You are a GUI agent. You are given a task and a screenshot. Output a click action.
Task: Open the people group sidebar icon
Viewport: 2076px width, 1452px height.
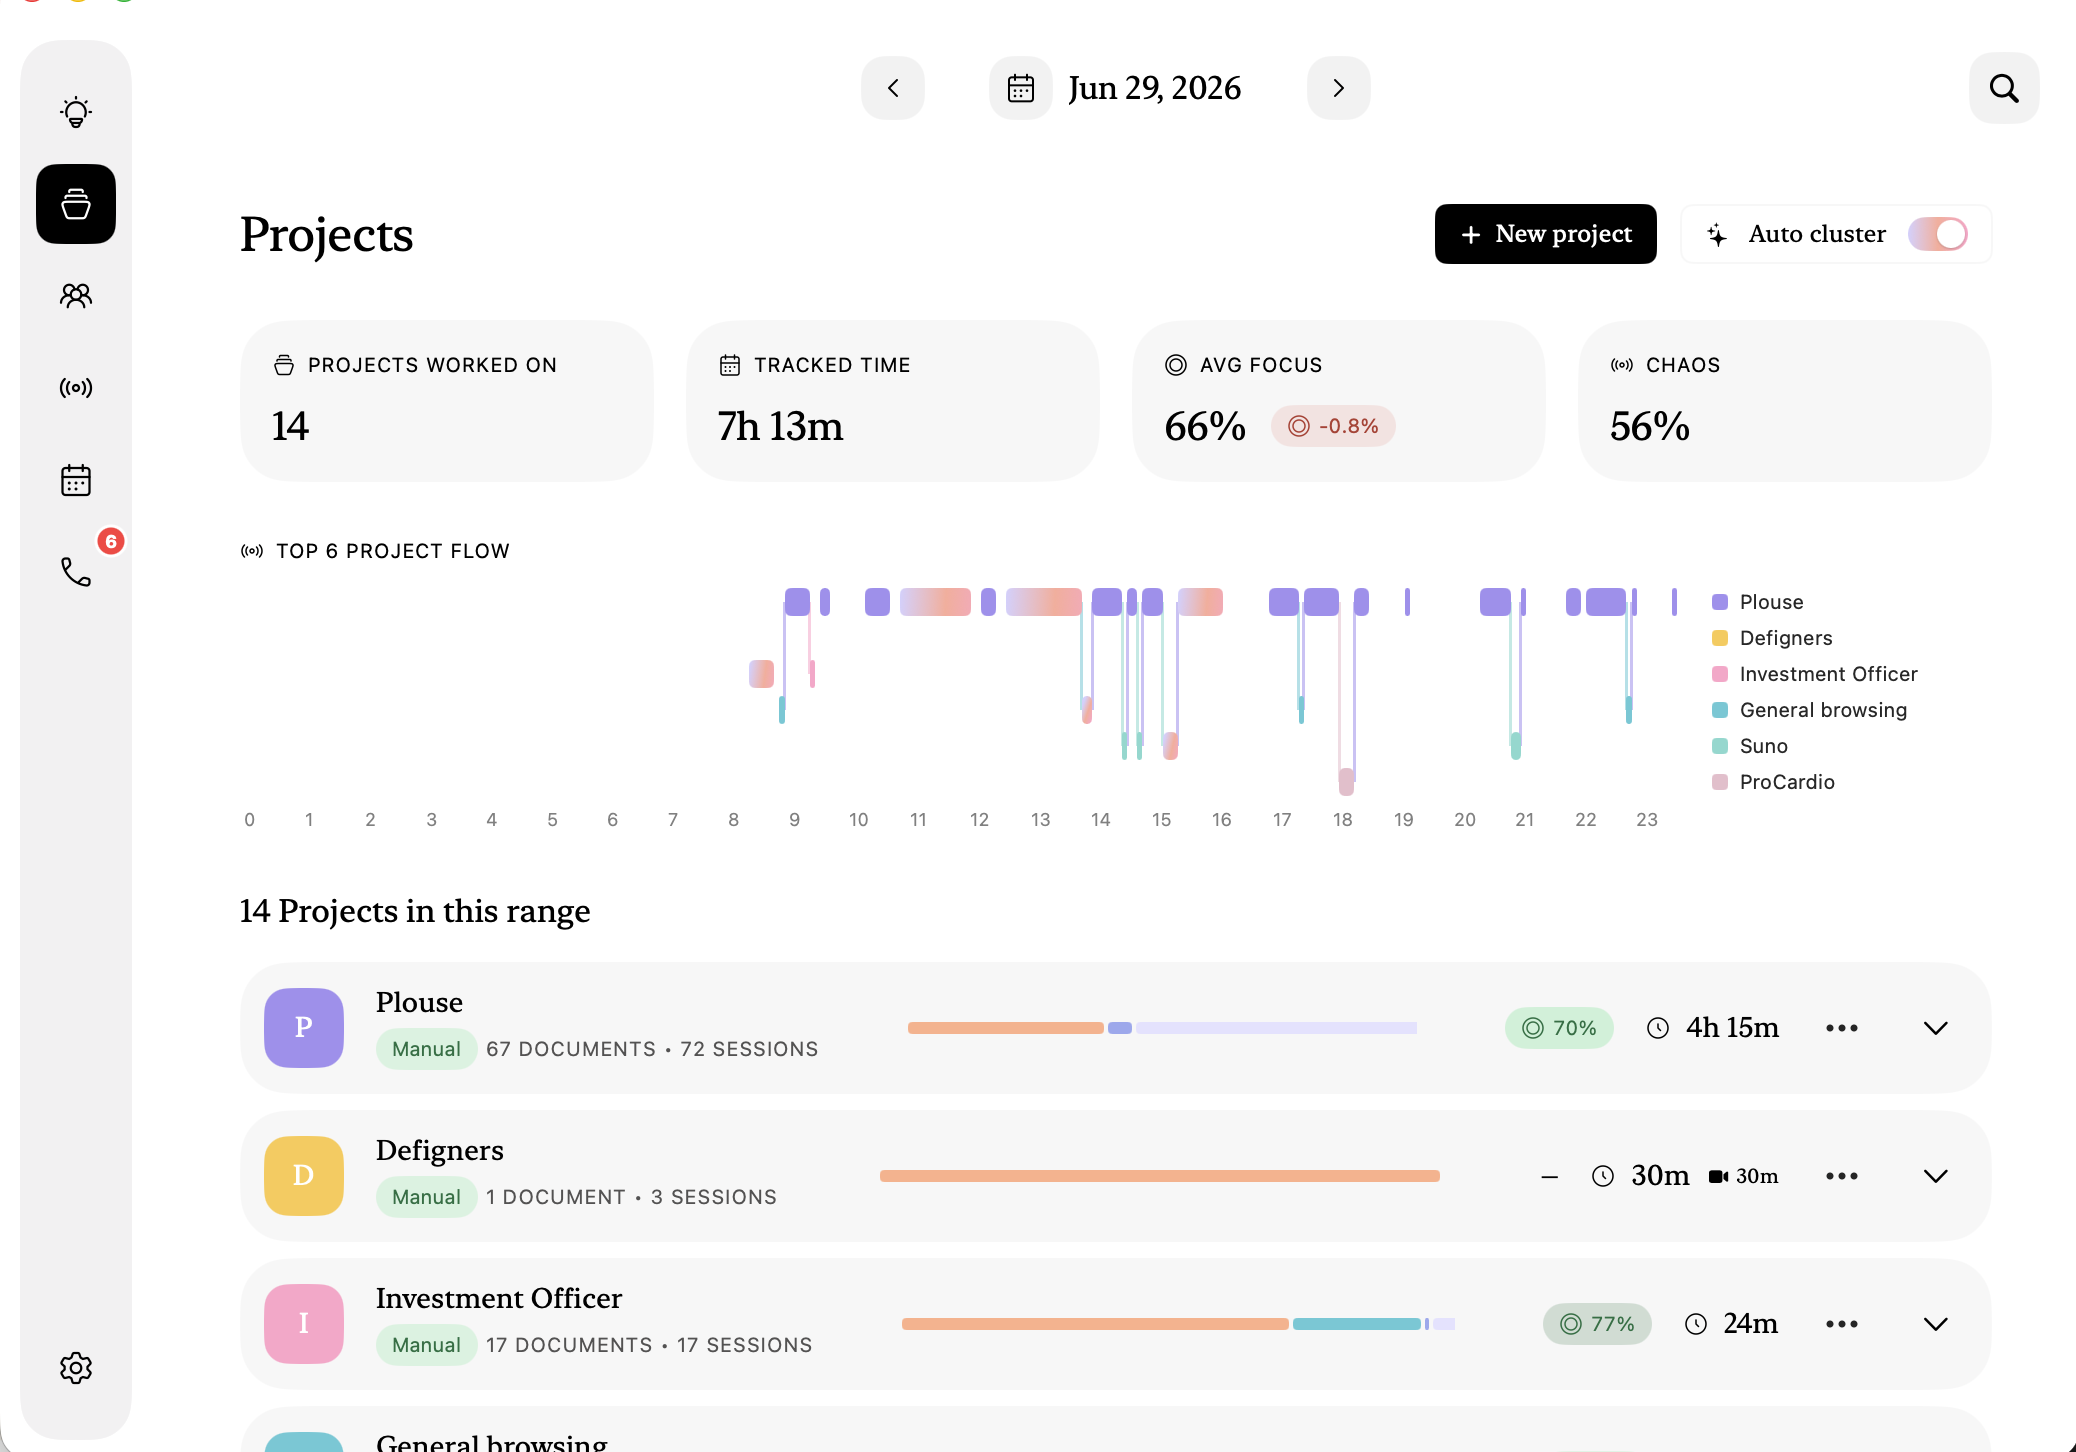tap(76, 295)
